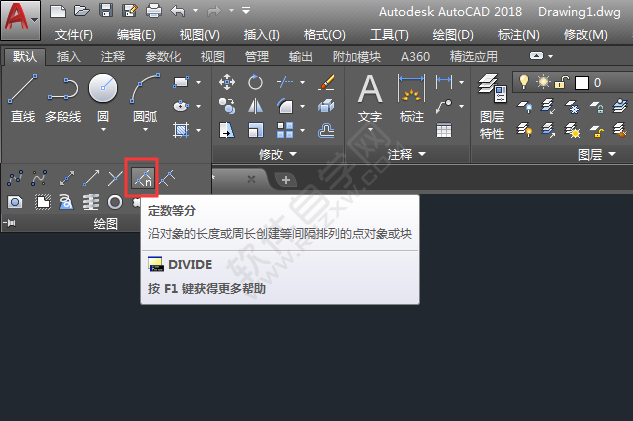
Task: Switch to the A360 ribbon tab
Action: tap(415, 57)
